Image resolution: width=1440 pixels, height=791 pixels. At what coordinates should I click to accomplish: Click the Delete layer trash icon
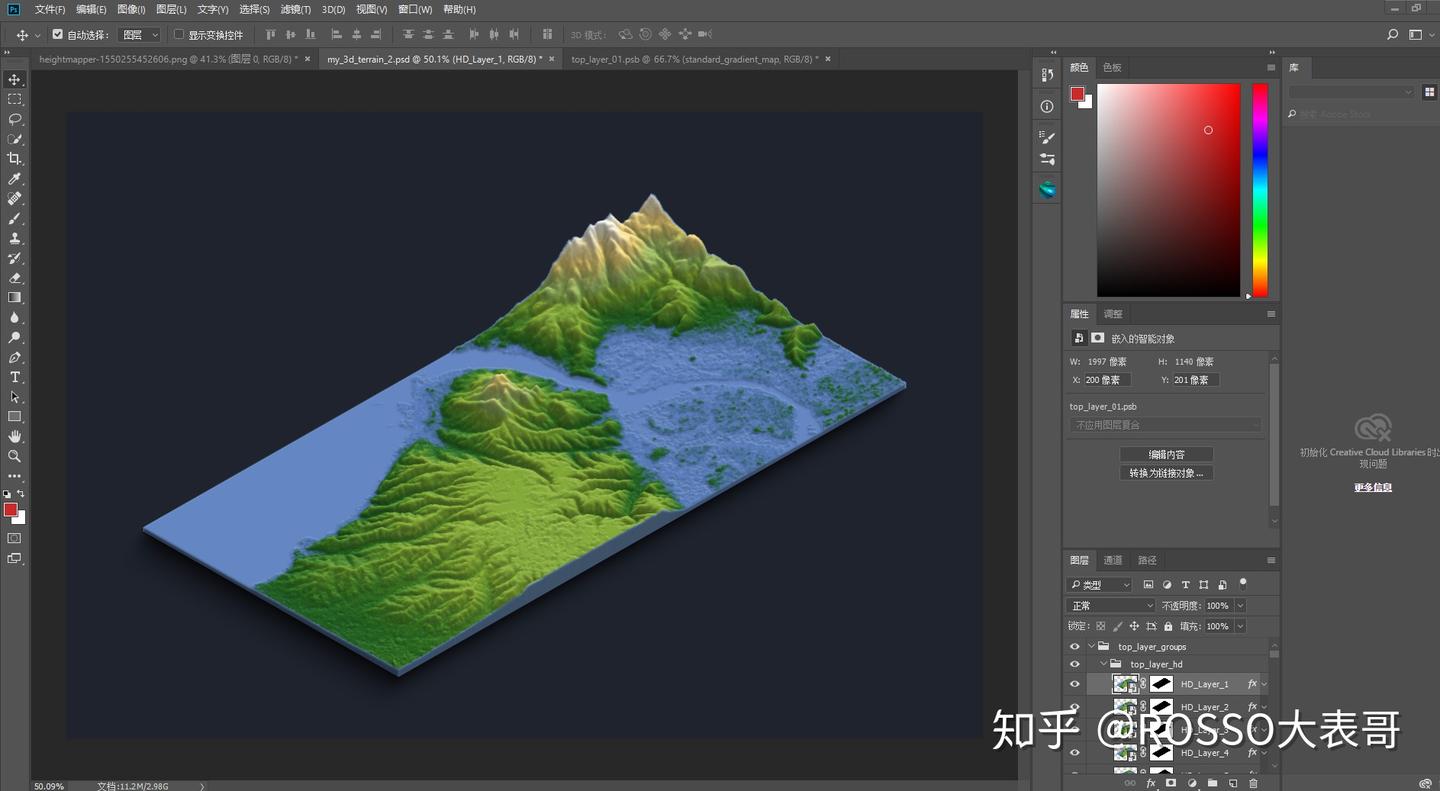click(x=1253, y=783)
